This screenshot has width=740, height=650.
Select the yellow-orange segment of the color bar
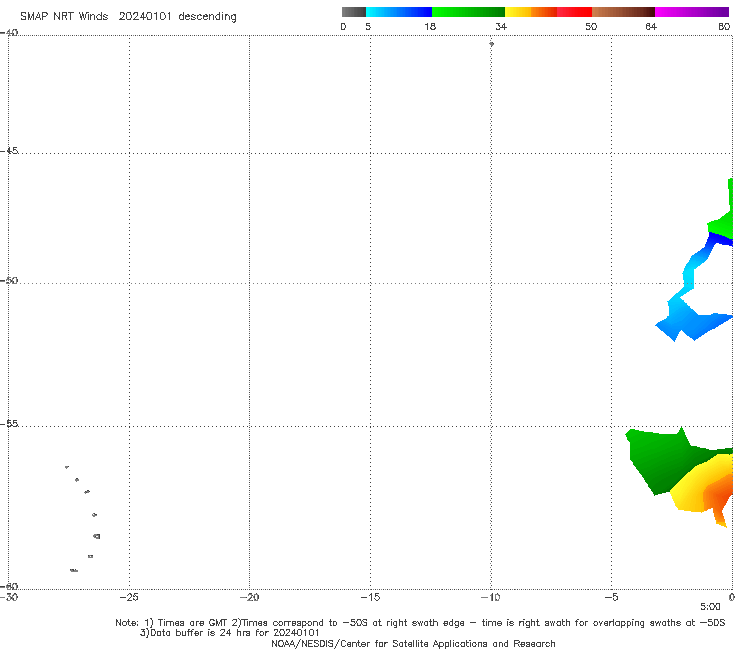pos(531,12)
